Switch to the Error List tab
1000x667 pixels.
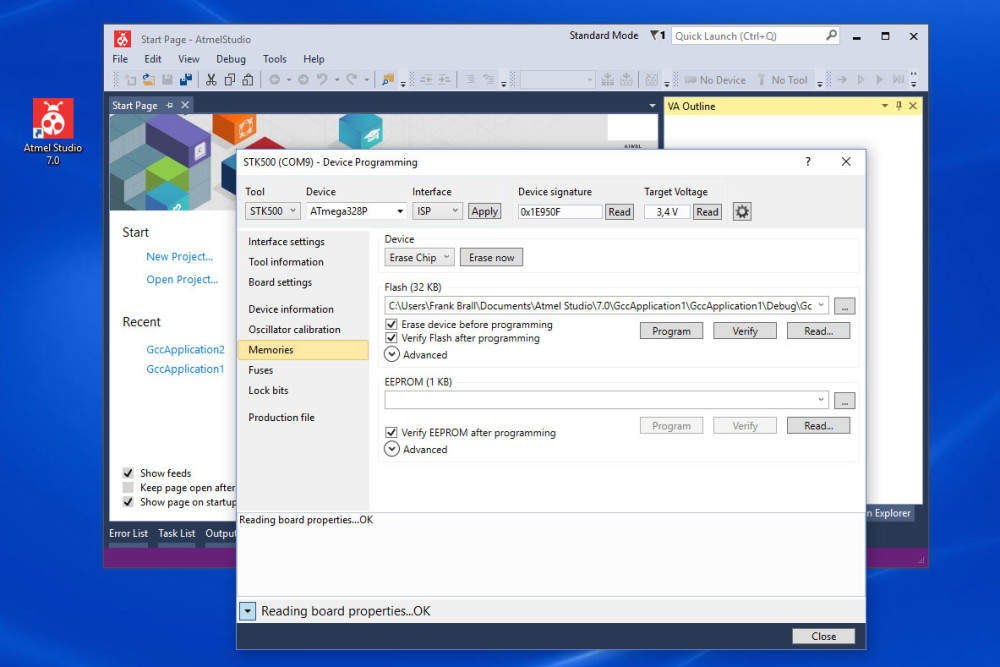pyautogui.click(x=128, y=533)
